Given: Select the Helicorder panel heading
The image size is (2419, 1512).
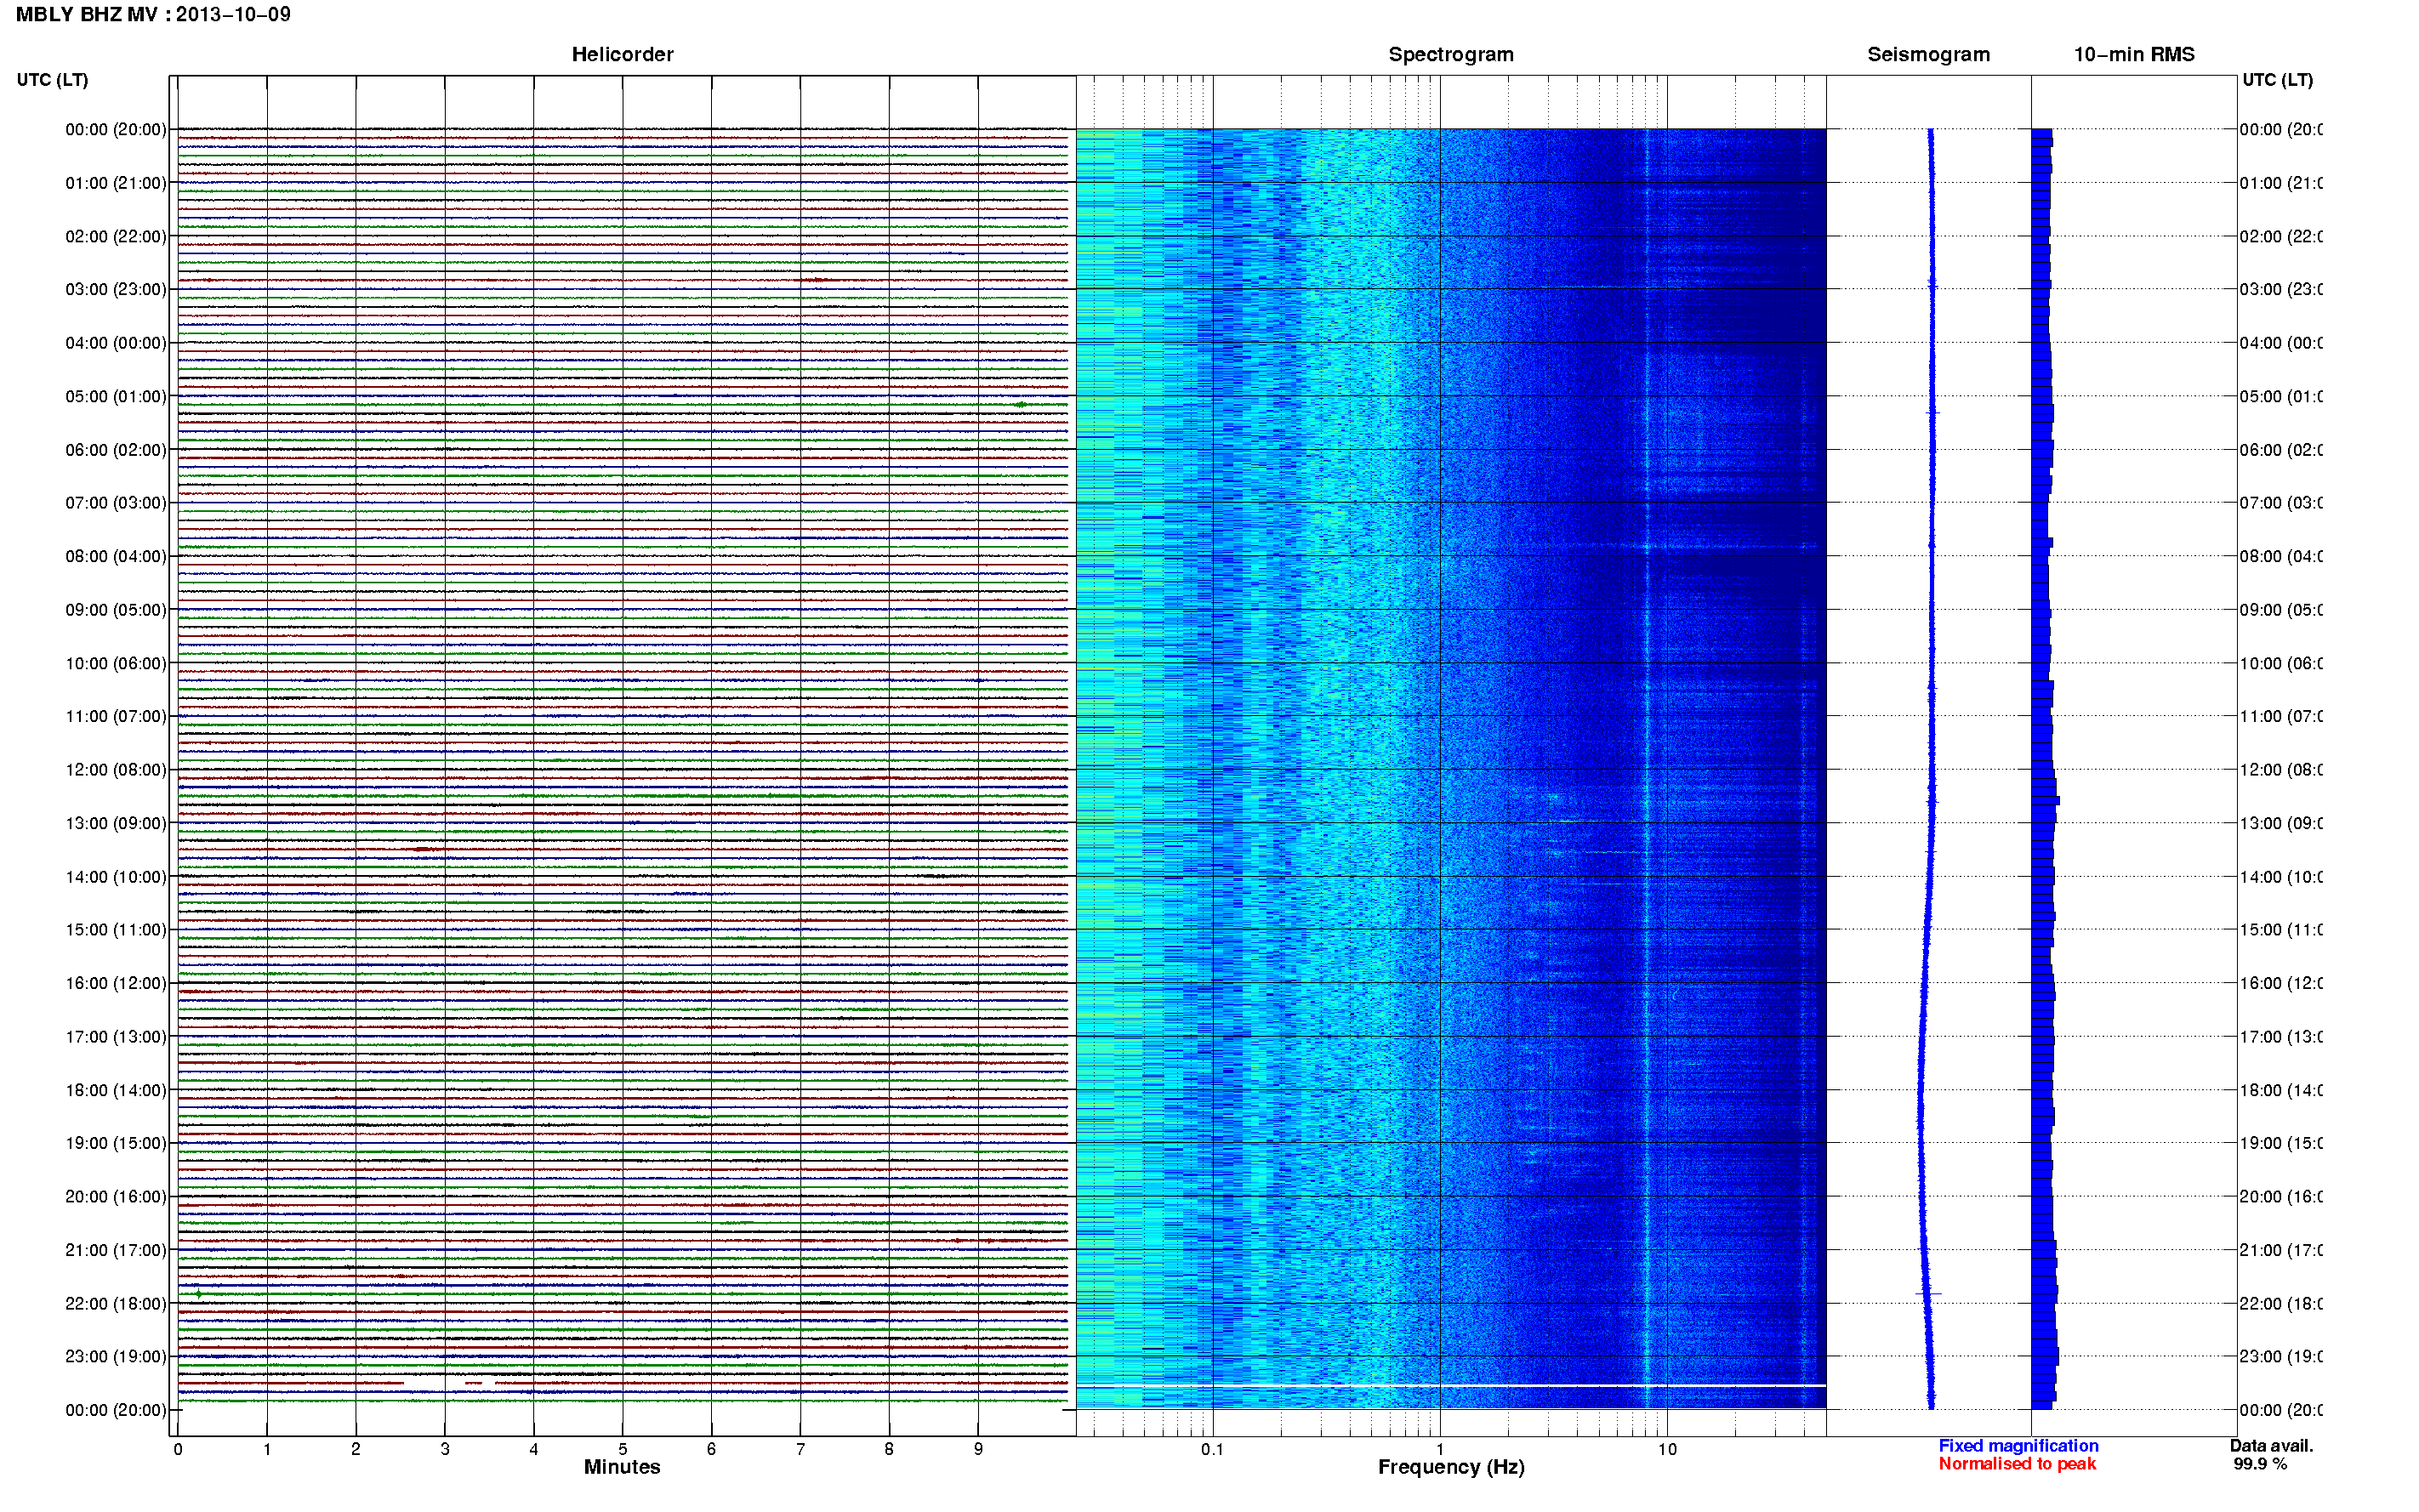Looking at the screenshot, I should point(622,54).
